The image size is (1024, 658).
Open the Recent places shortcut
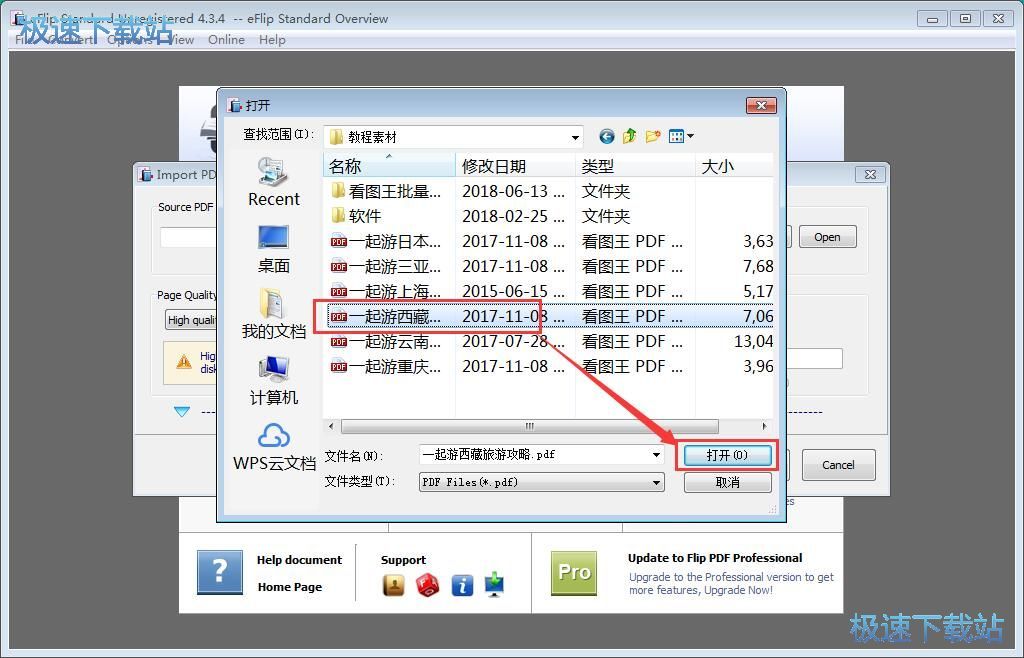click(274, 183)
